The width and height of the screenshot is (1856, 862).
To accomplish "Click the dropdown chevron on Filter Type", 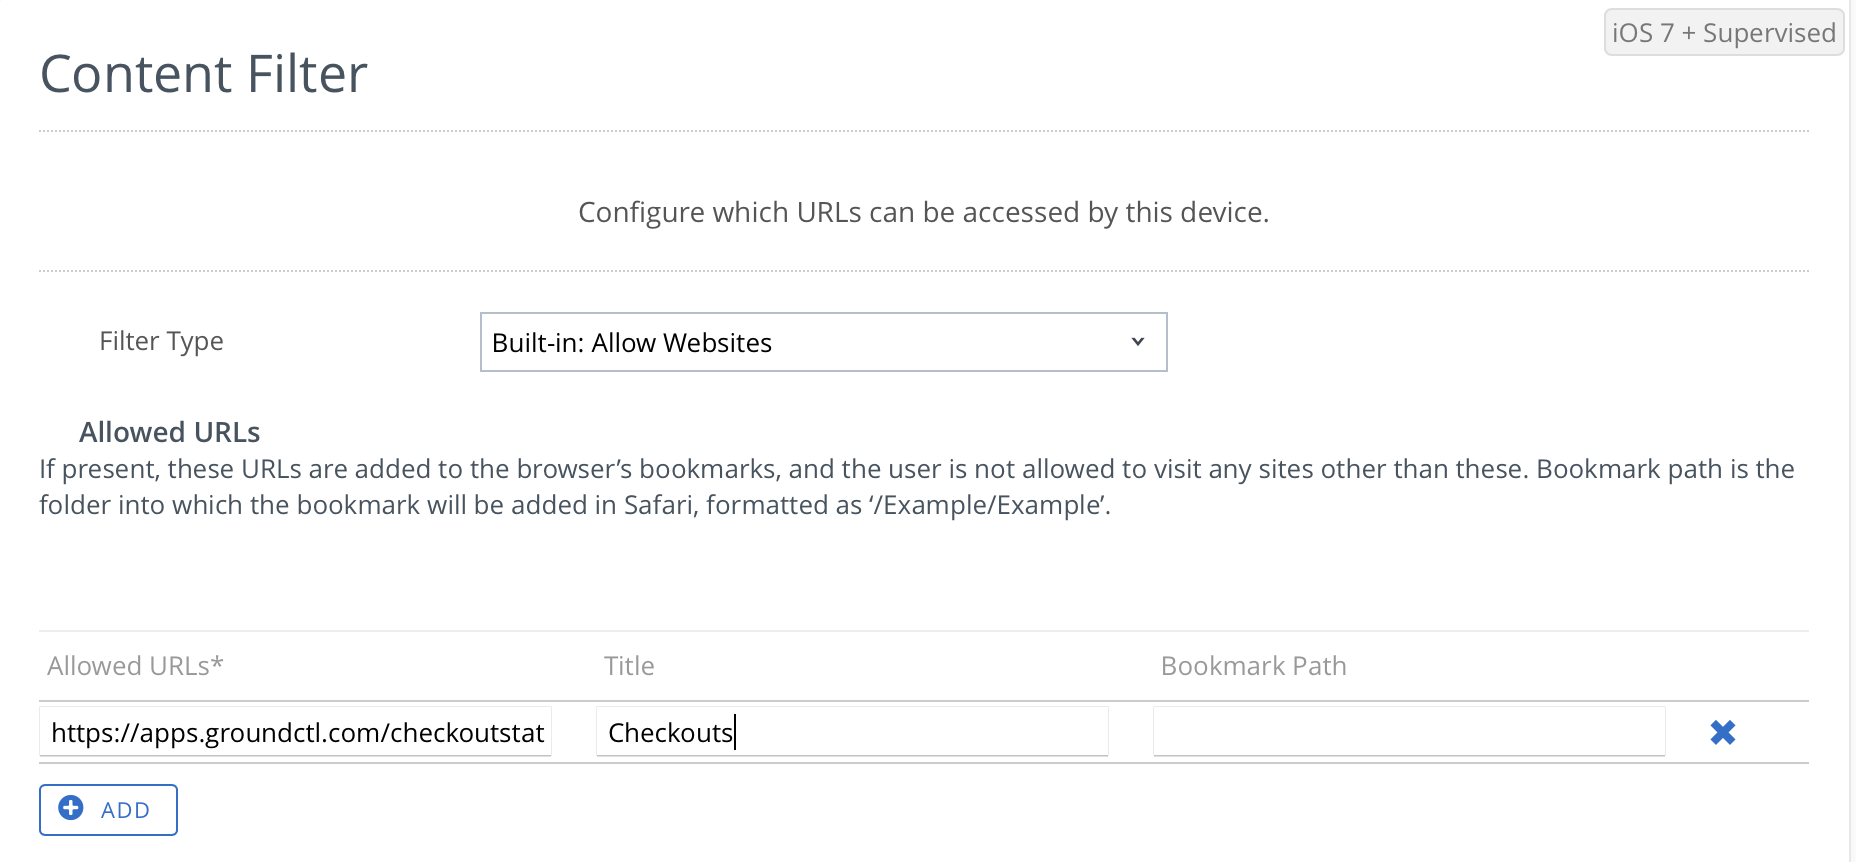I will coord(1137,342).
